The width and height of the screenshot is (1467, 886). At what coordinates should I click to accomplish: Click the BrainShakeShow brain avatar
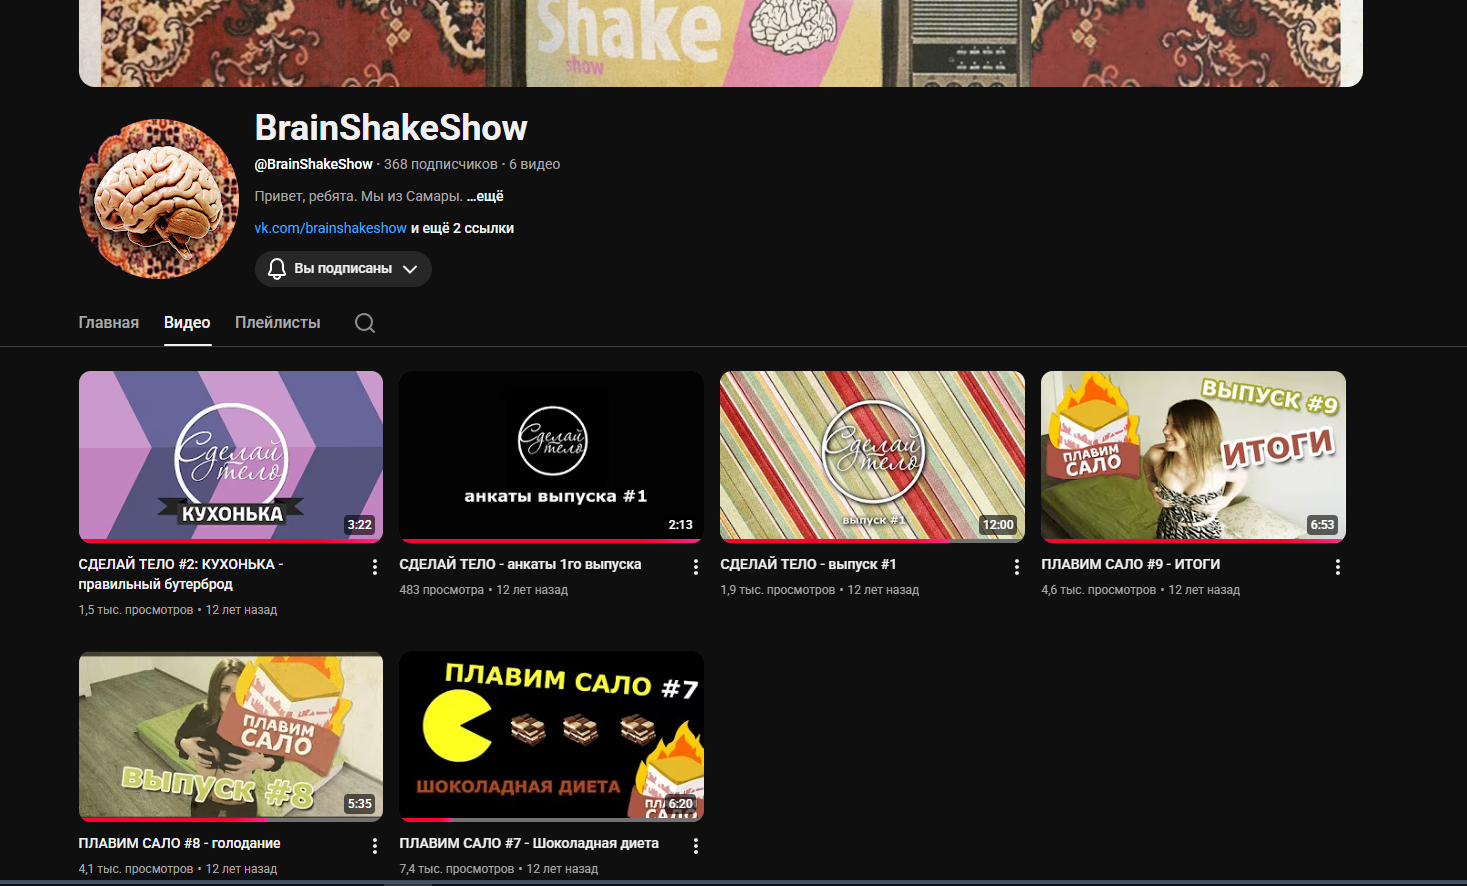[159, 199]
